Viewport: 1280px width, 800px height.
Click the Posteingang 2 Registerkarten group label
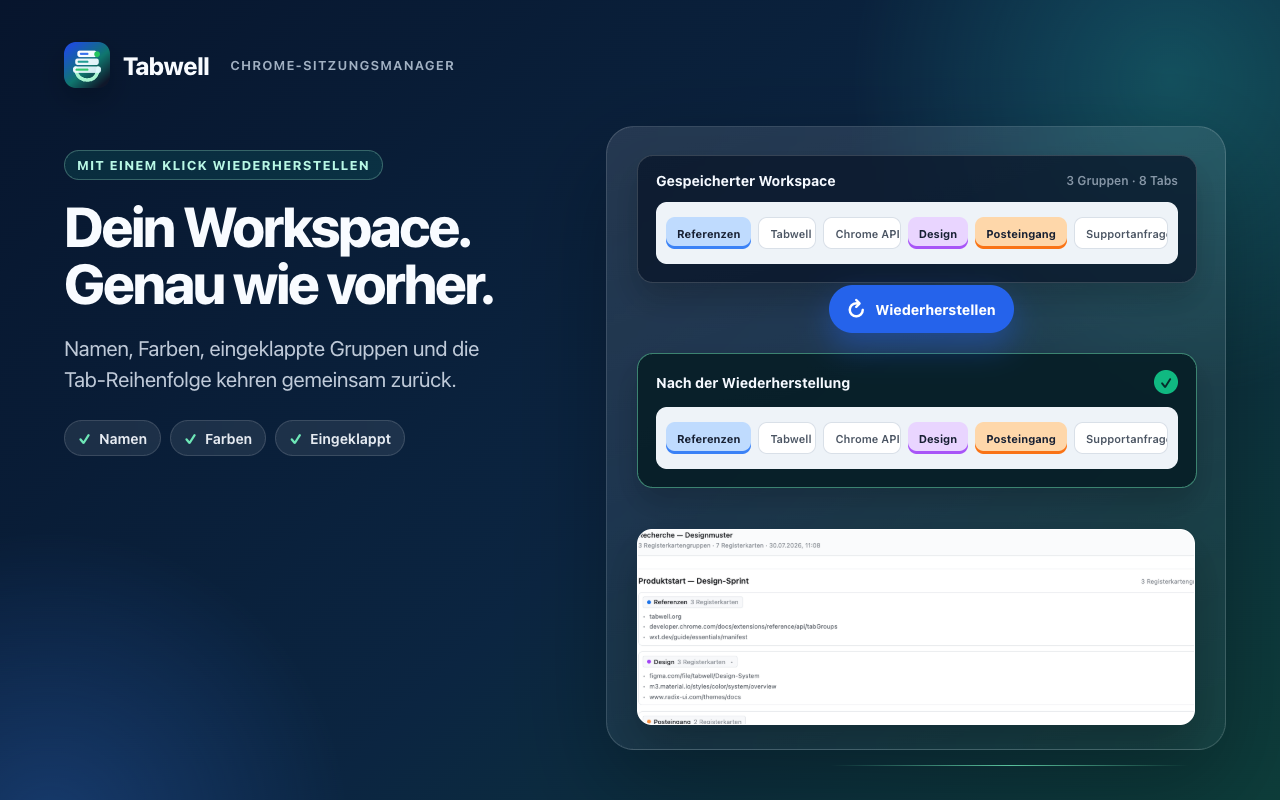695,721
